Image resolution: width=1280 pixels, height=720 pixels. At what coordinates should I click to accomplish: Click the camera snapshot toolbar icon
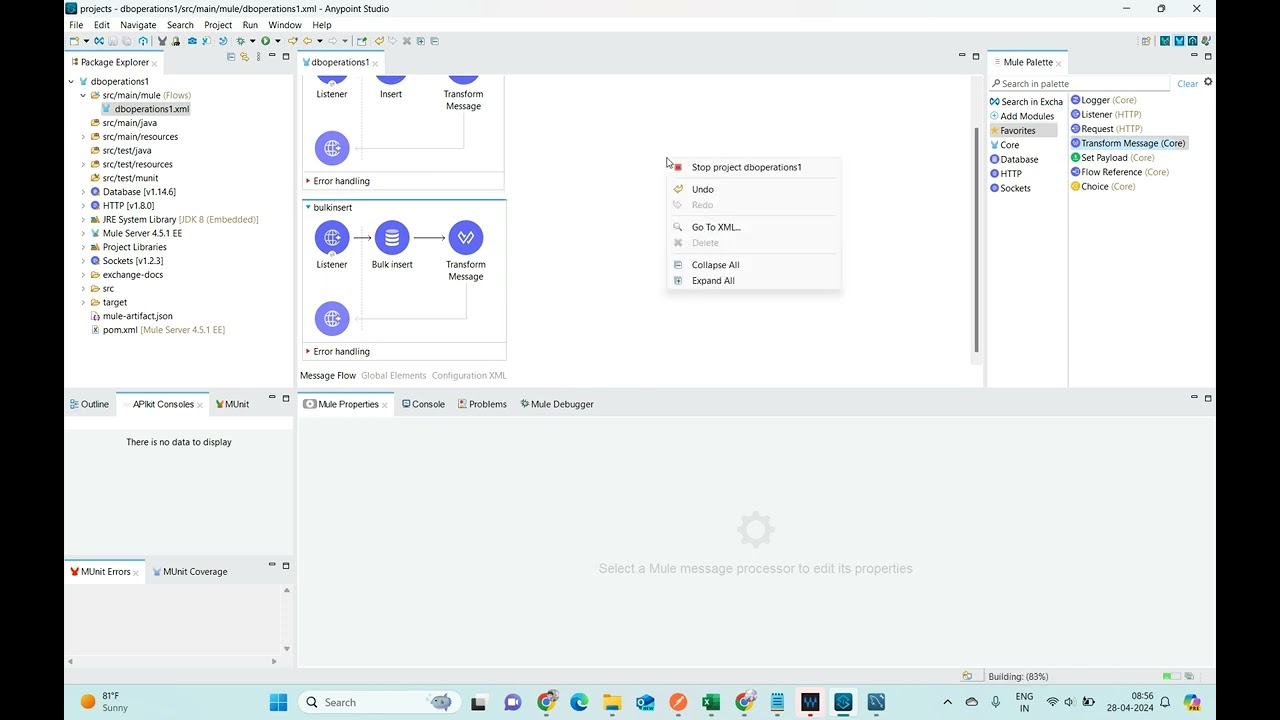pos(192,41)
